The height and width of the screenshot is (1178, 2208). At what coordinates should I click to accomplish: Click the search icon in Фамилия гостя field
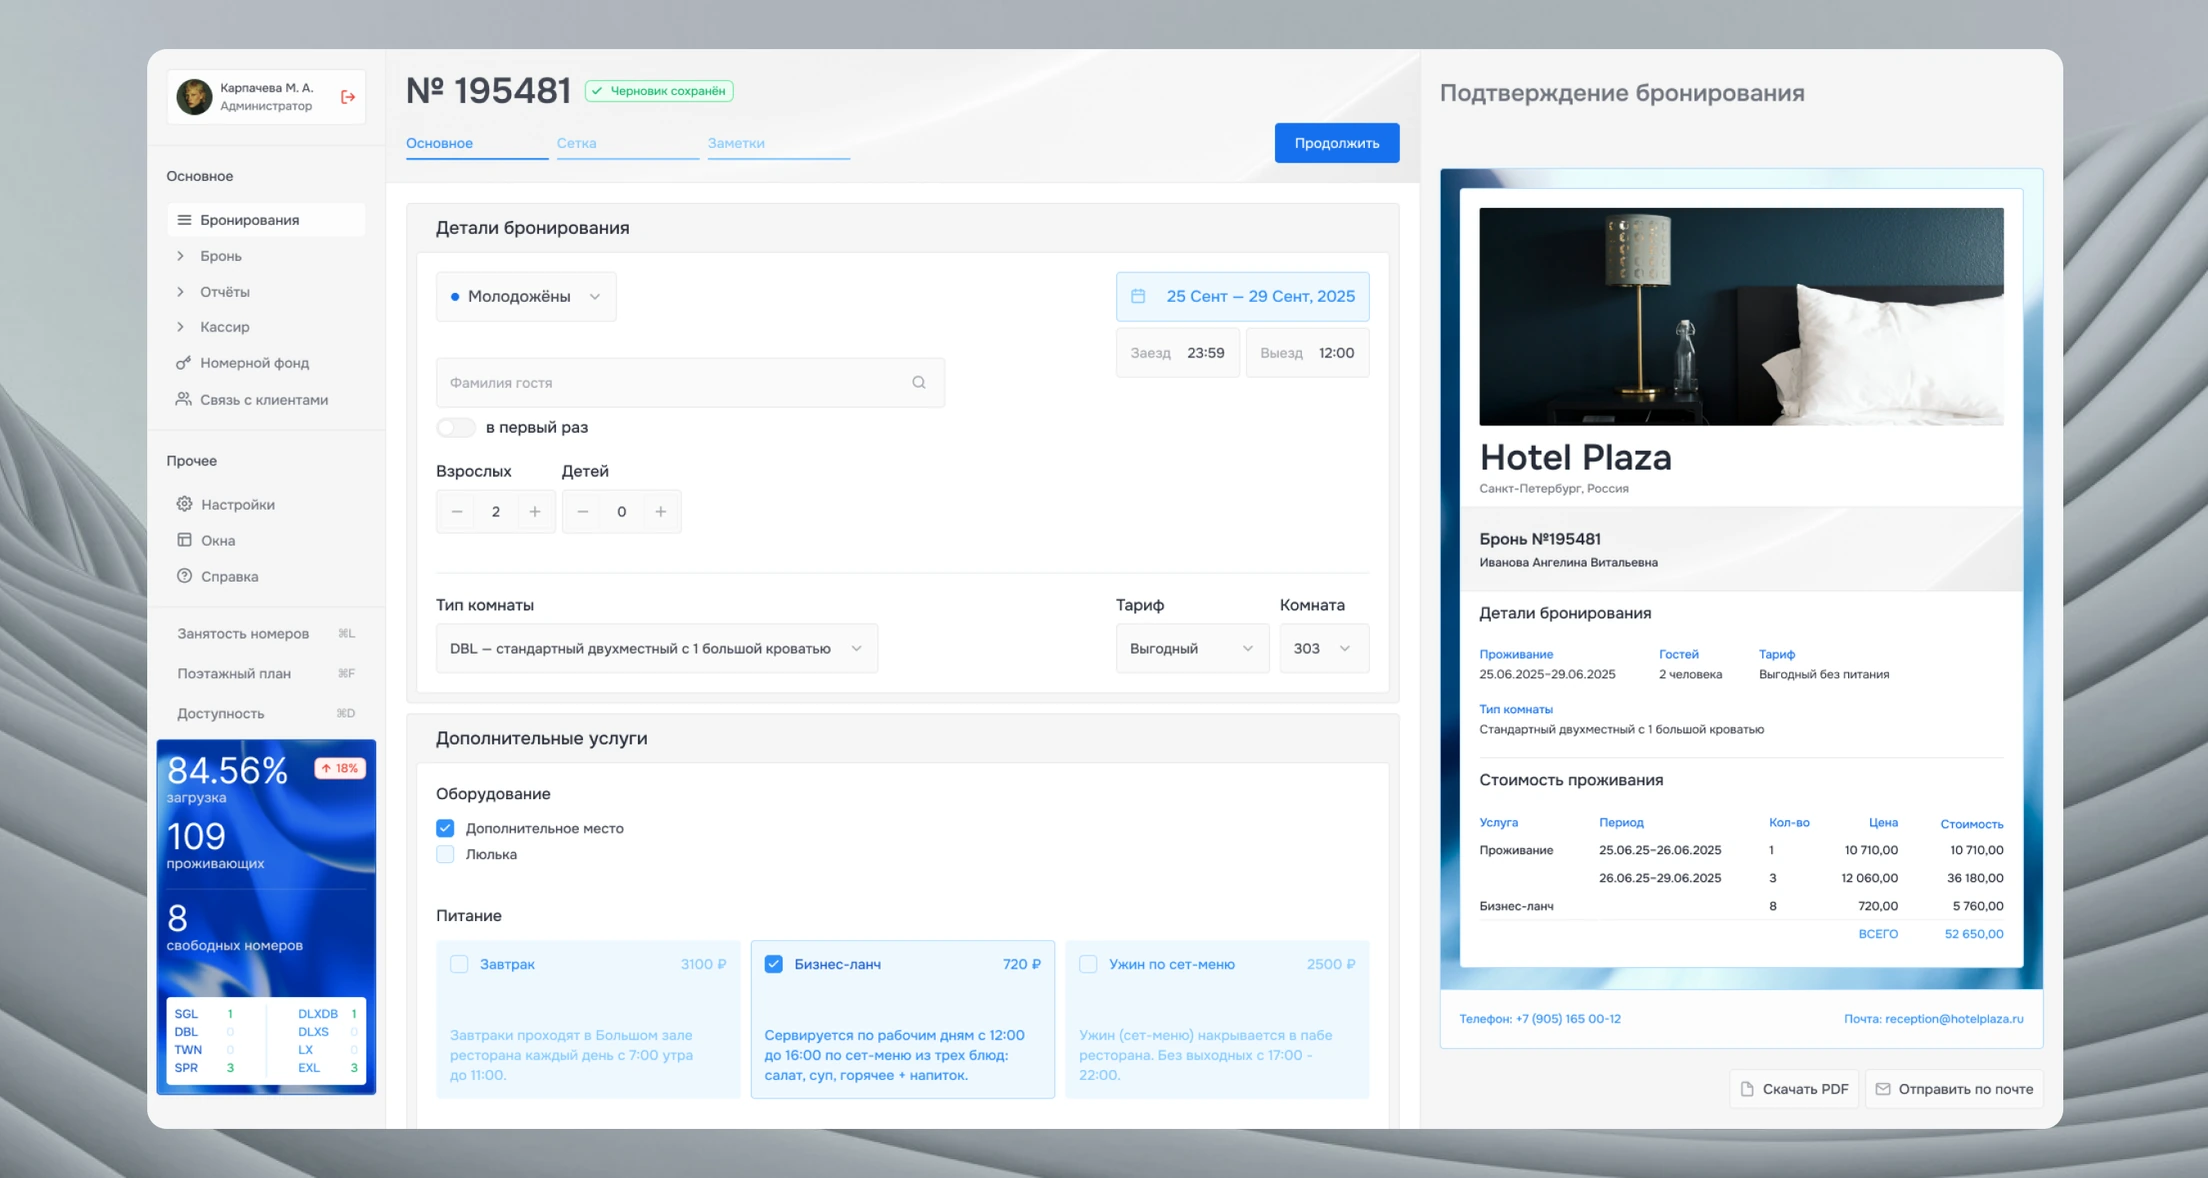point(919,383)
